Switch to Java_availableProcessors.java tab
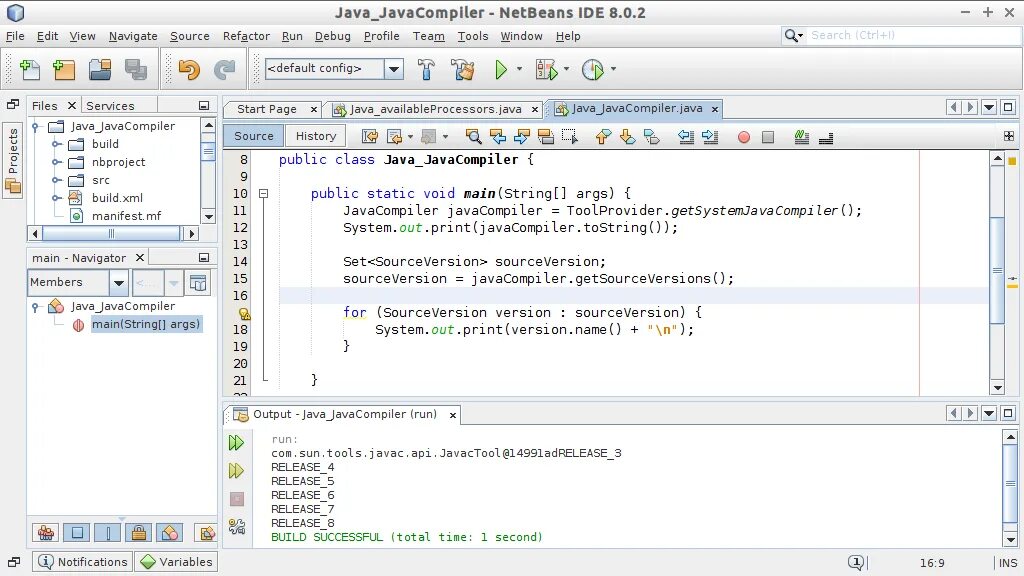1024x576 pixels. click(435, 109)
